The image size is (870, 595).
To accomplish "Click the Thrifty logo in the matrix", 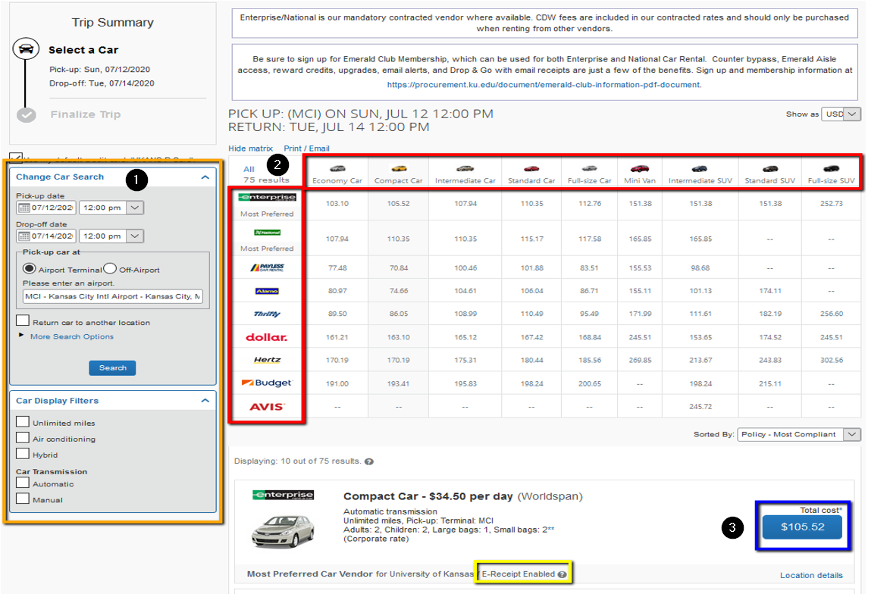I will 267,314.
